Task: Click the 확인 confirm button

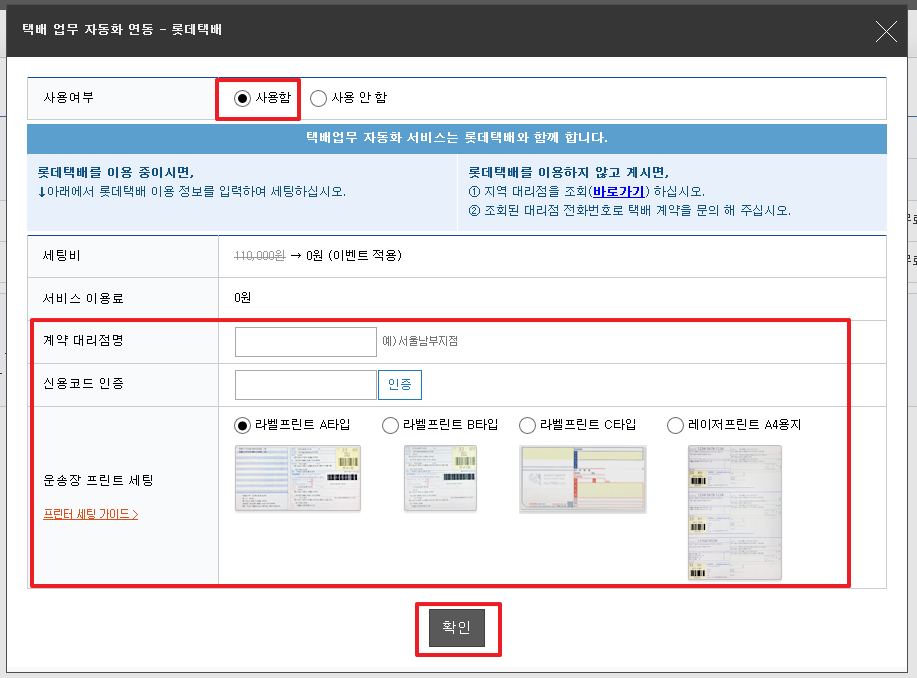Action: 457,628
